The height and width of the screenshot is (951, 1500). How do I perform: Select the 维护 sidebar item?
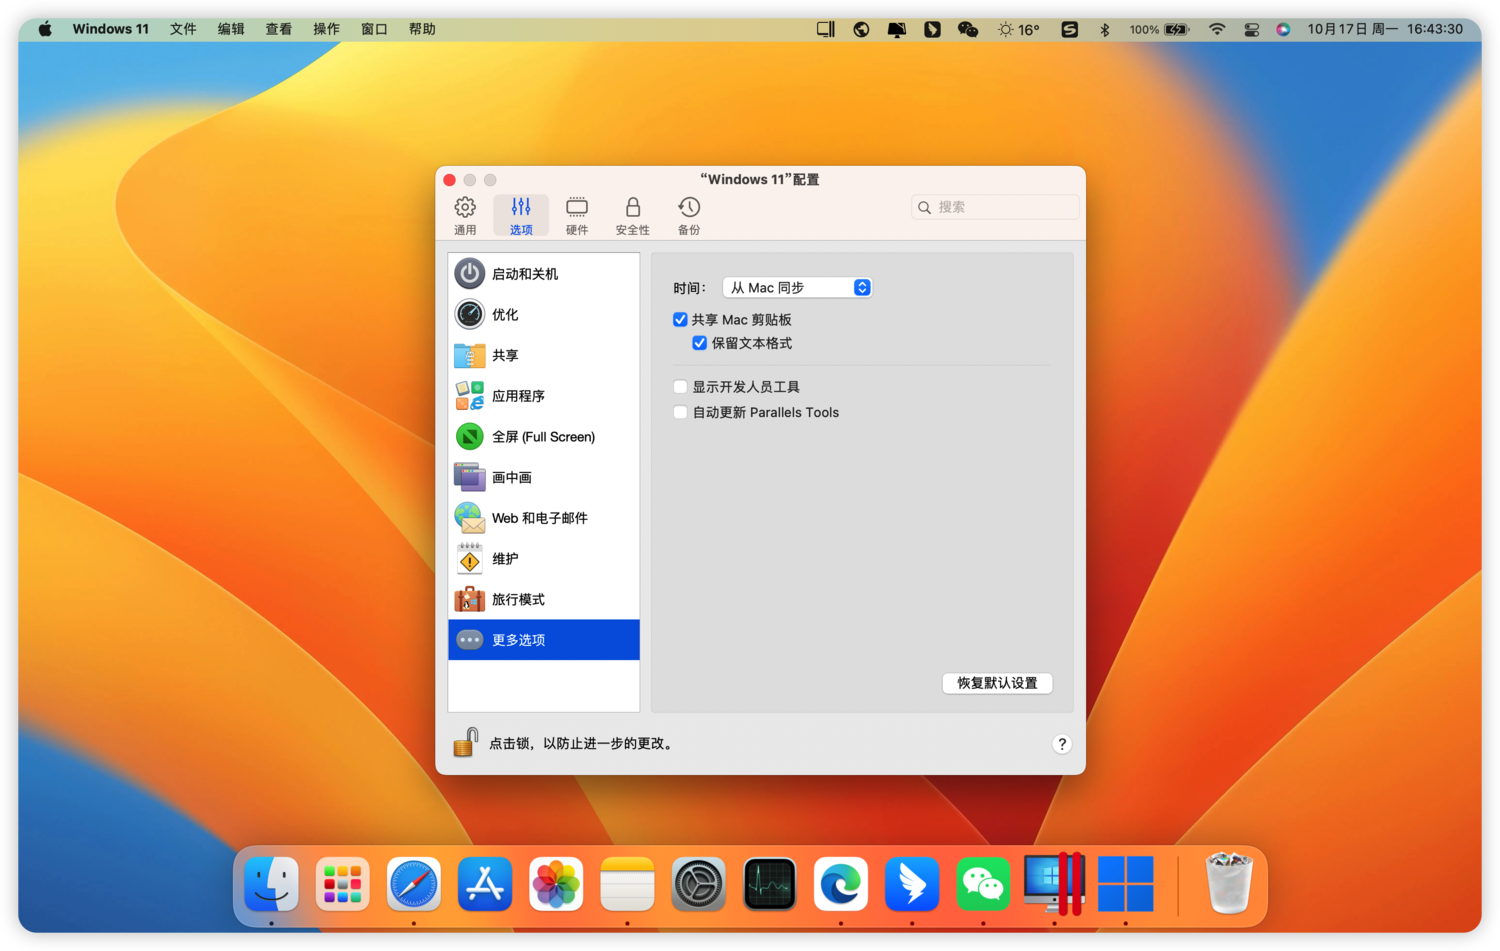[543, 559]
